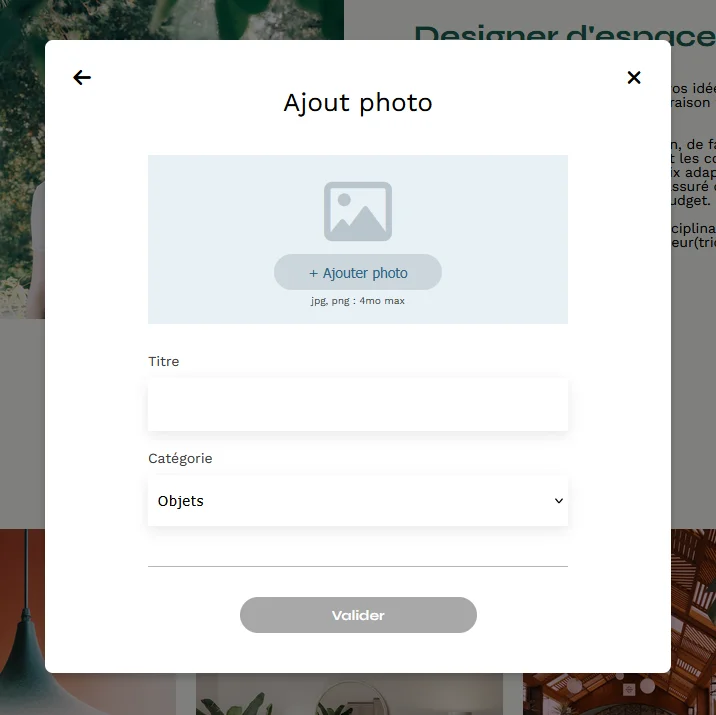Click the light blue photo upload area
716x715 pixels.
coord(358,239)
